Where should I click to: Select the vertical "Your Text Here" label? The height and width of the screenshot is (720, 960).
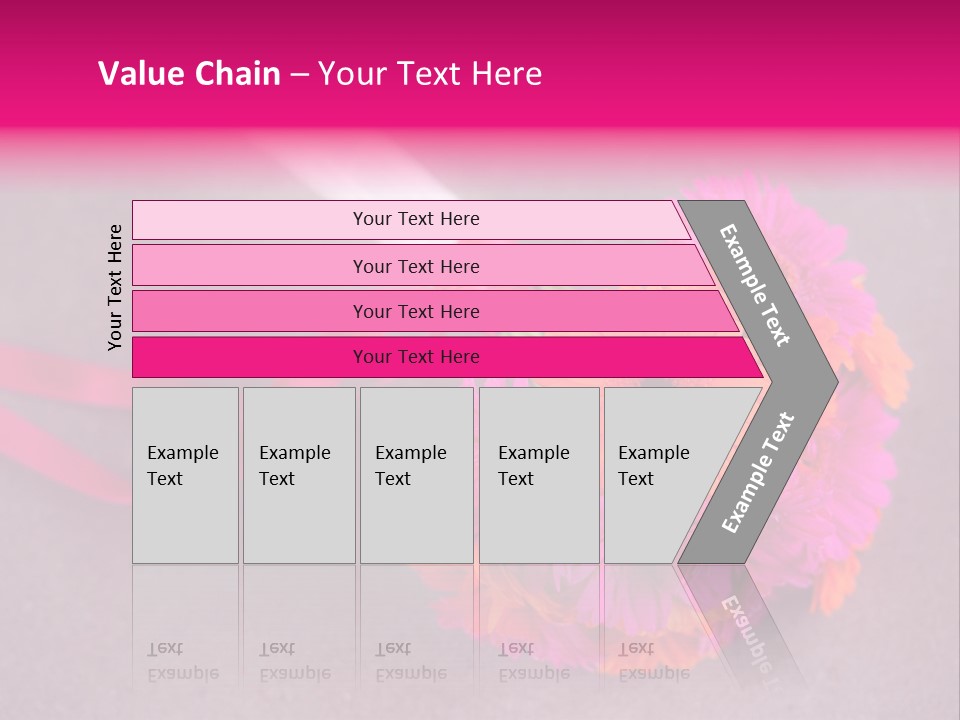click(x=115, y=287)
